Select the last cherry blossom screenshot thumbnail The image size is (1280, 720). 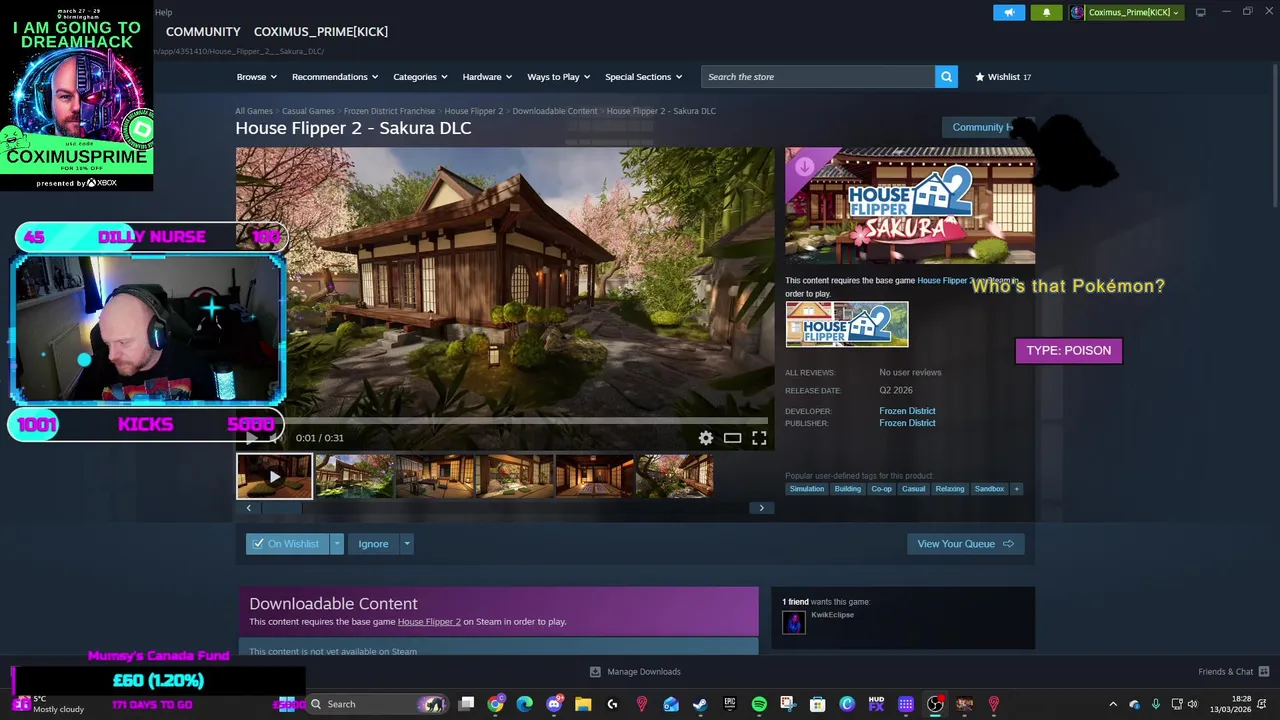674,476
